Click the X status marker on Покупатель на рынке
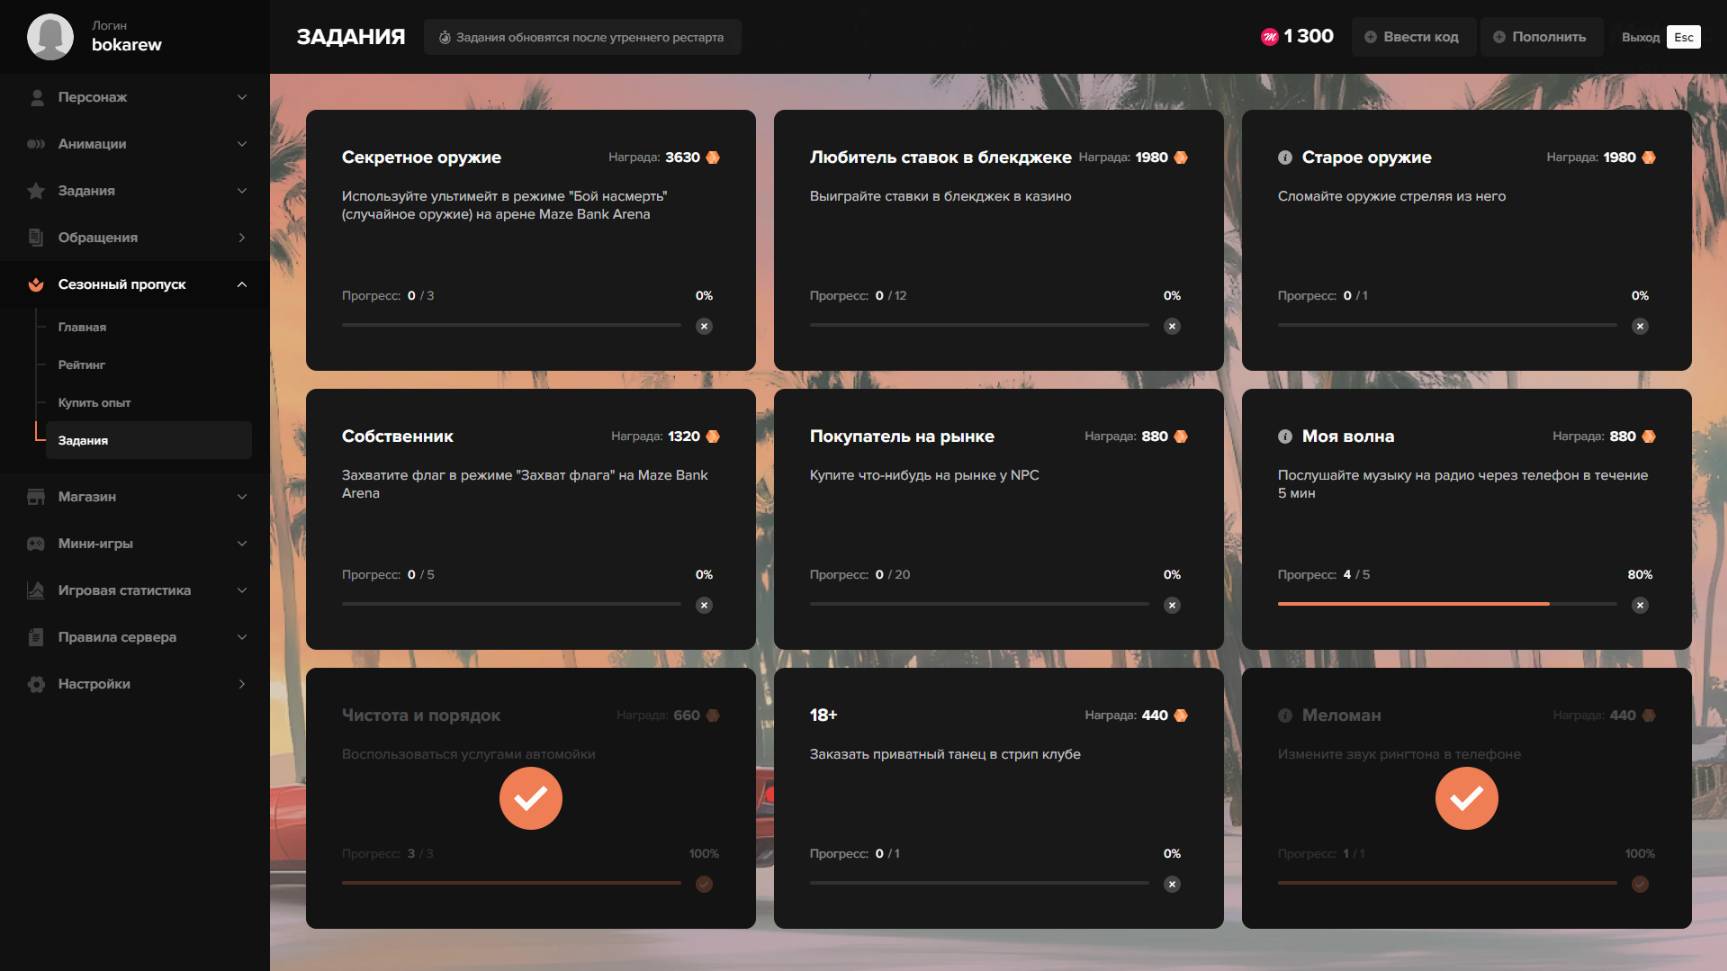This screenshot has height=971, width=1727. pos(1173,605)
